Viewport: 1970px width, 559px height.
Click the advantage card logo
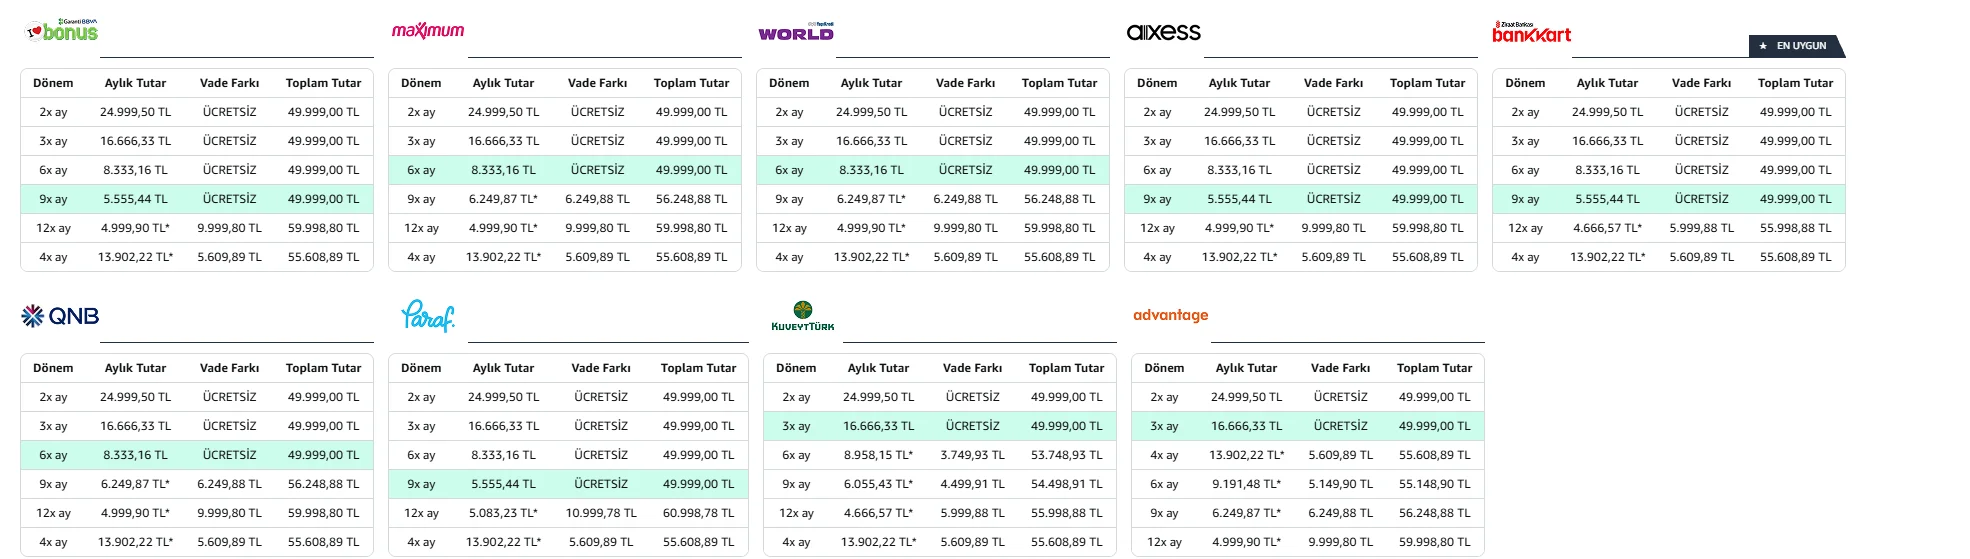click(x=1171, y=315)
